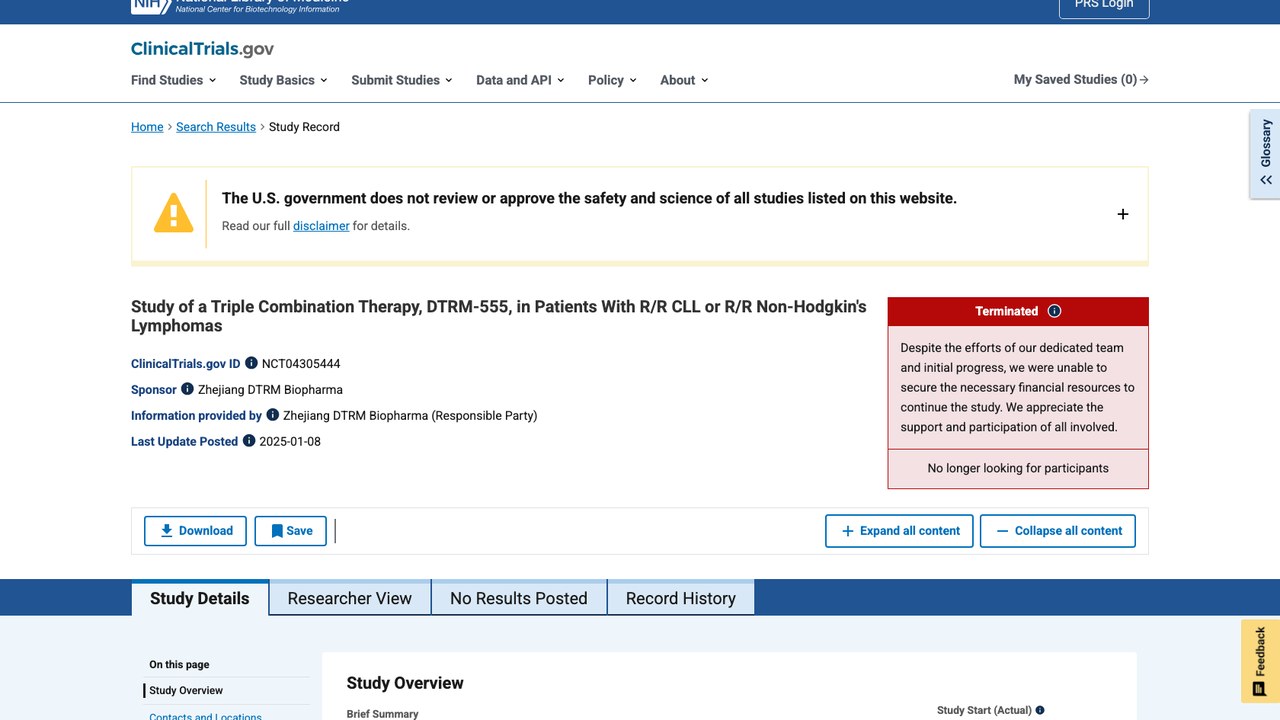Open the Glossary side panel

point(1265,154)
